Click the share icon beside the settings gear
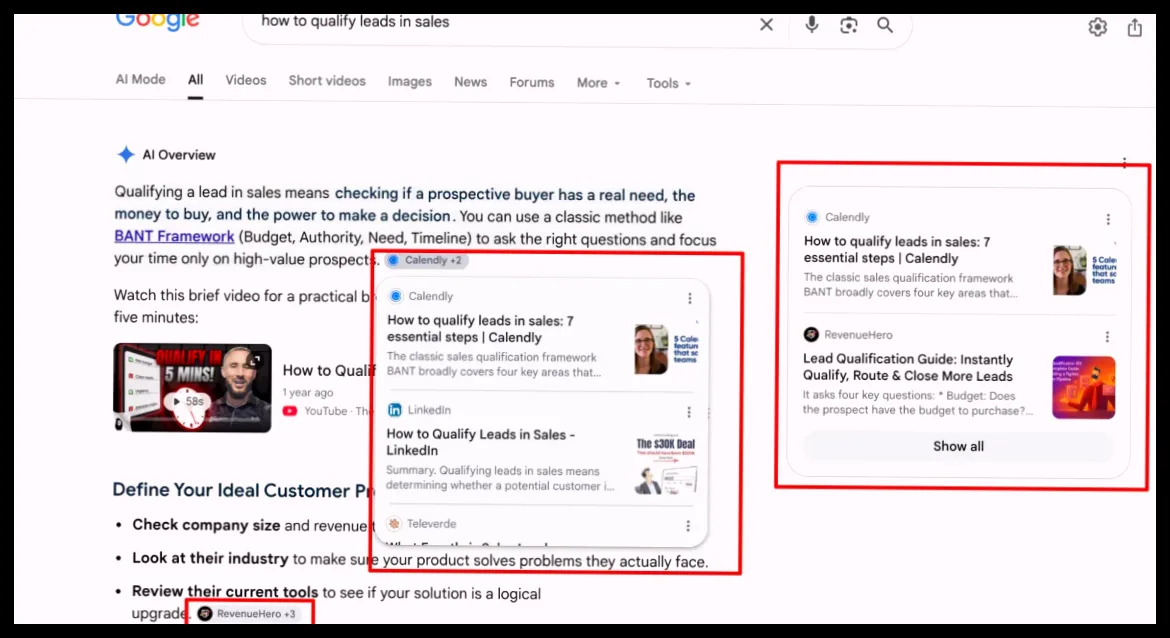 pos(1135,28)
